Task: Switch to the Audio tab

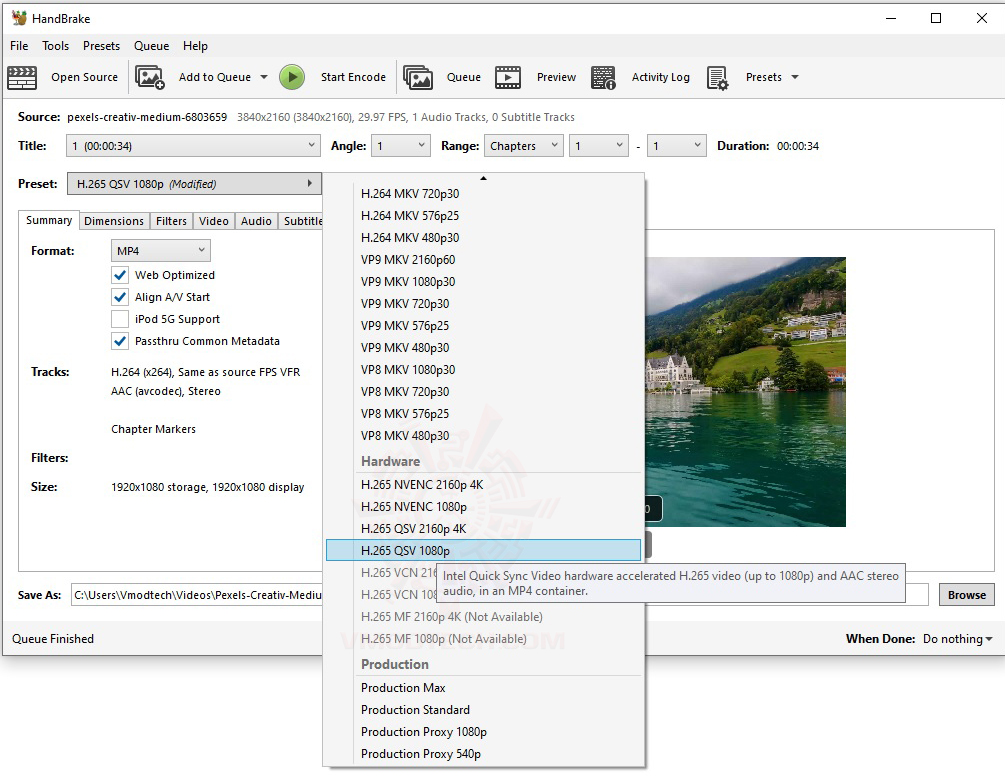Action: tap(256, 221)
